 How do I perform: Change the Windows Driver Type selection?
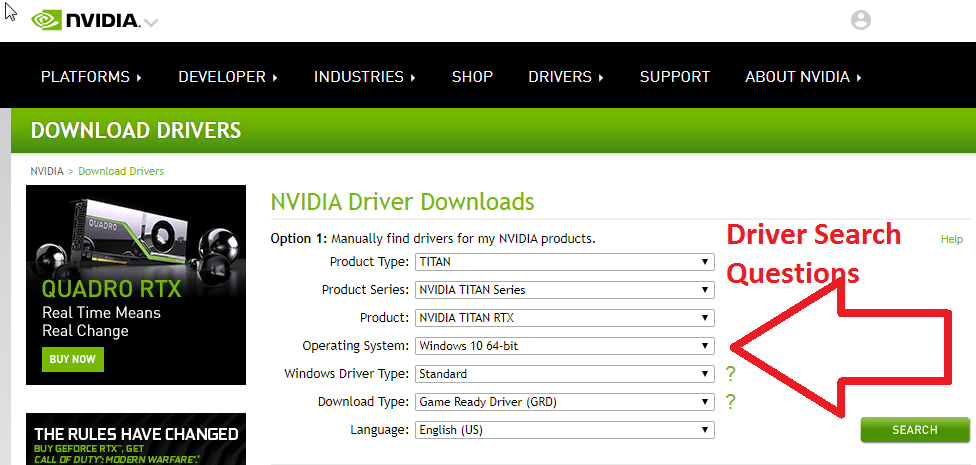564,374
